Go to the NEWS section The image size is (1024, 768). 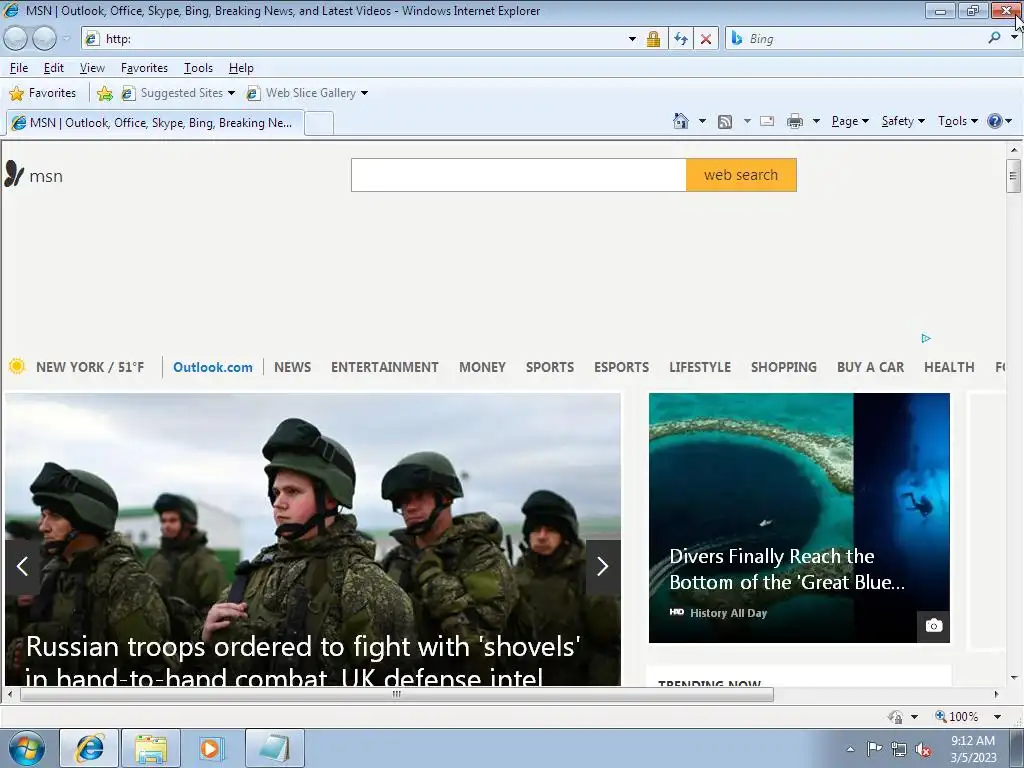(293, 367)
